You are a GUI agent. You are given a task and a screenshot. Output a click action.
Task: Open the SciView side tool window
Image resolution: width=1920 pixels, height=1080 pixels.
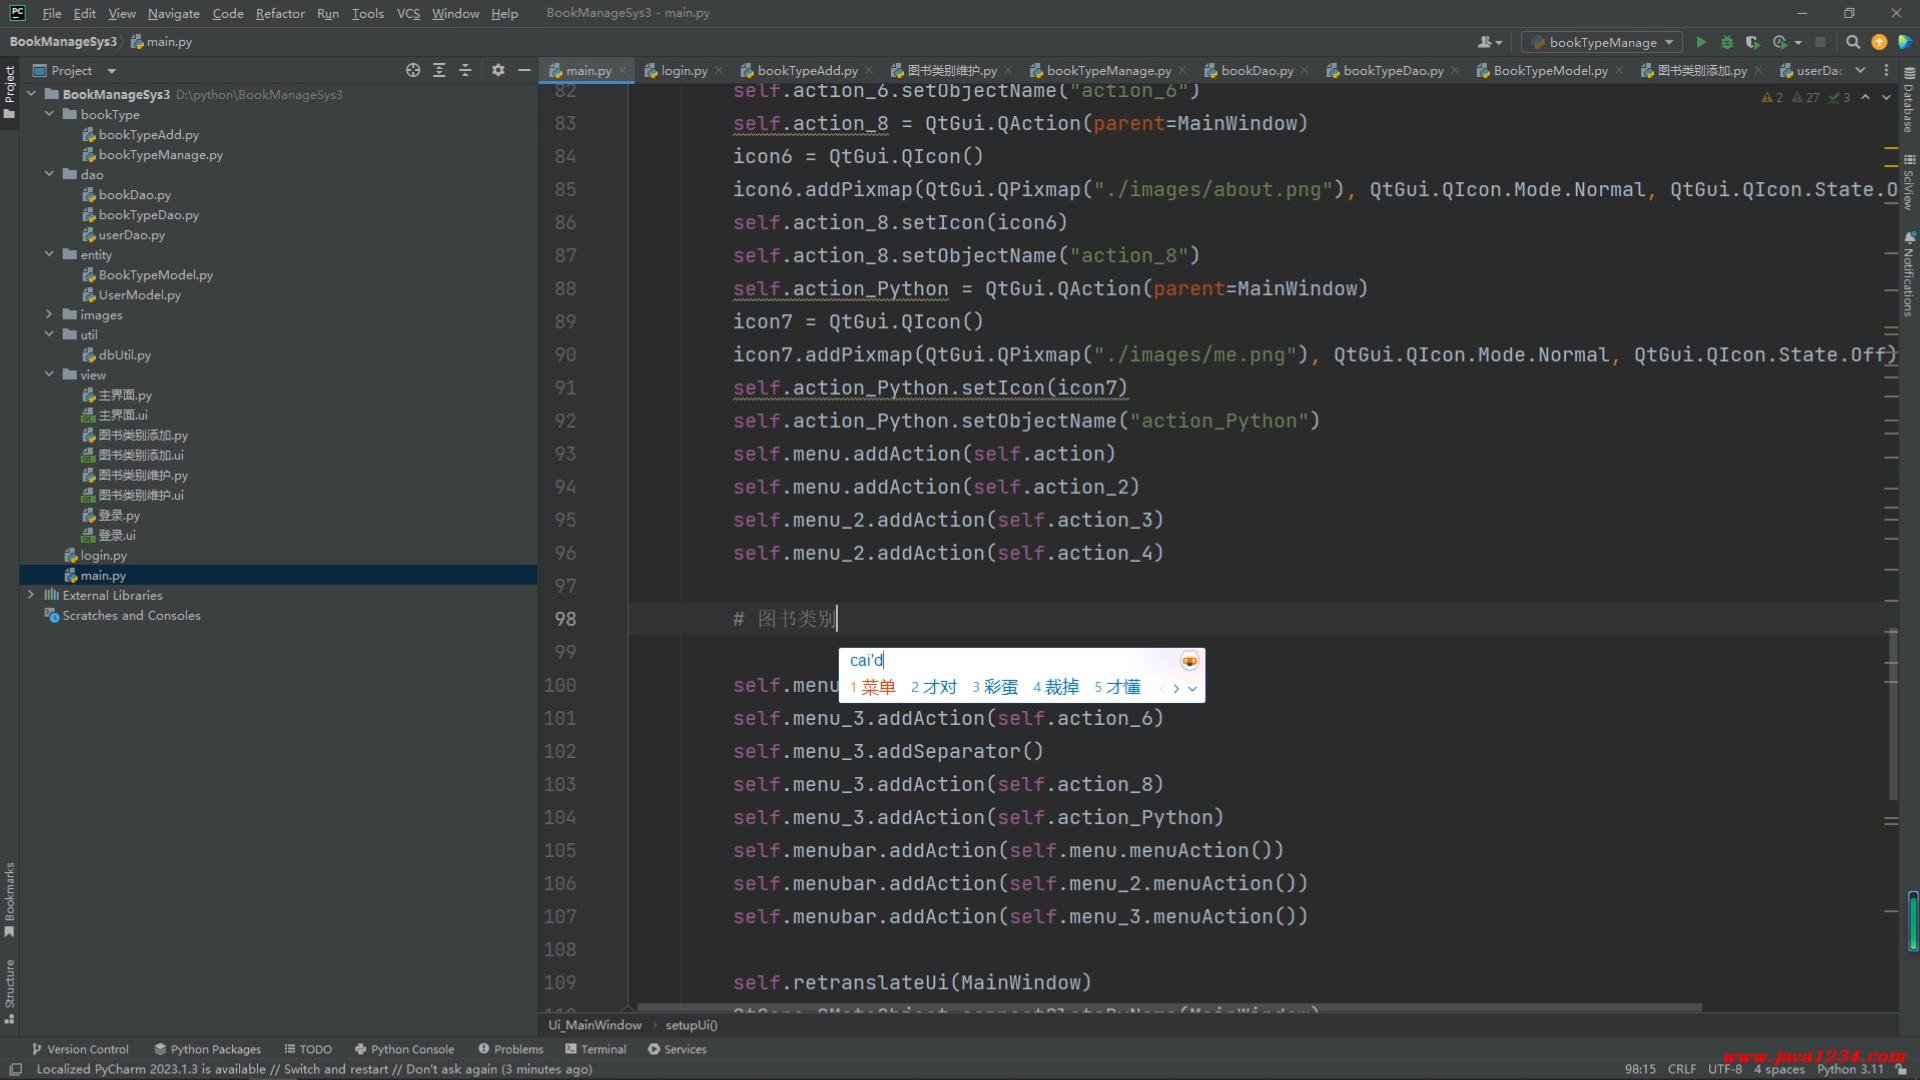point(1909,182)
